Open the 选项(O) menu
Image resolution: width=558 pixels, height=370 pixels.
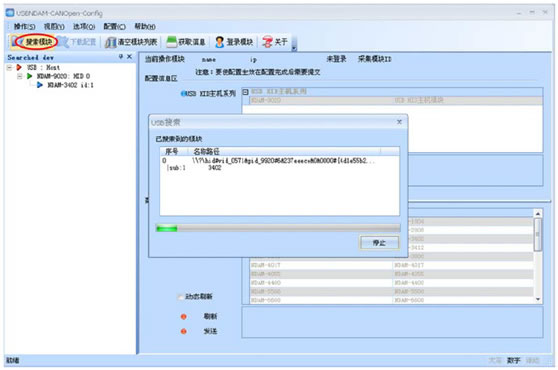84,26
